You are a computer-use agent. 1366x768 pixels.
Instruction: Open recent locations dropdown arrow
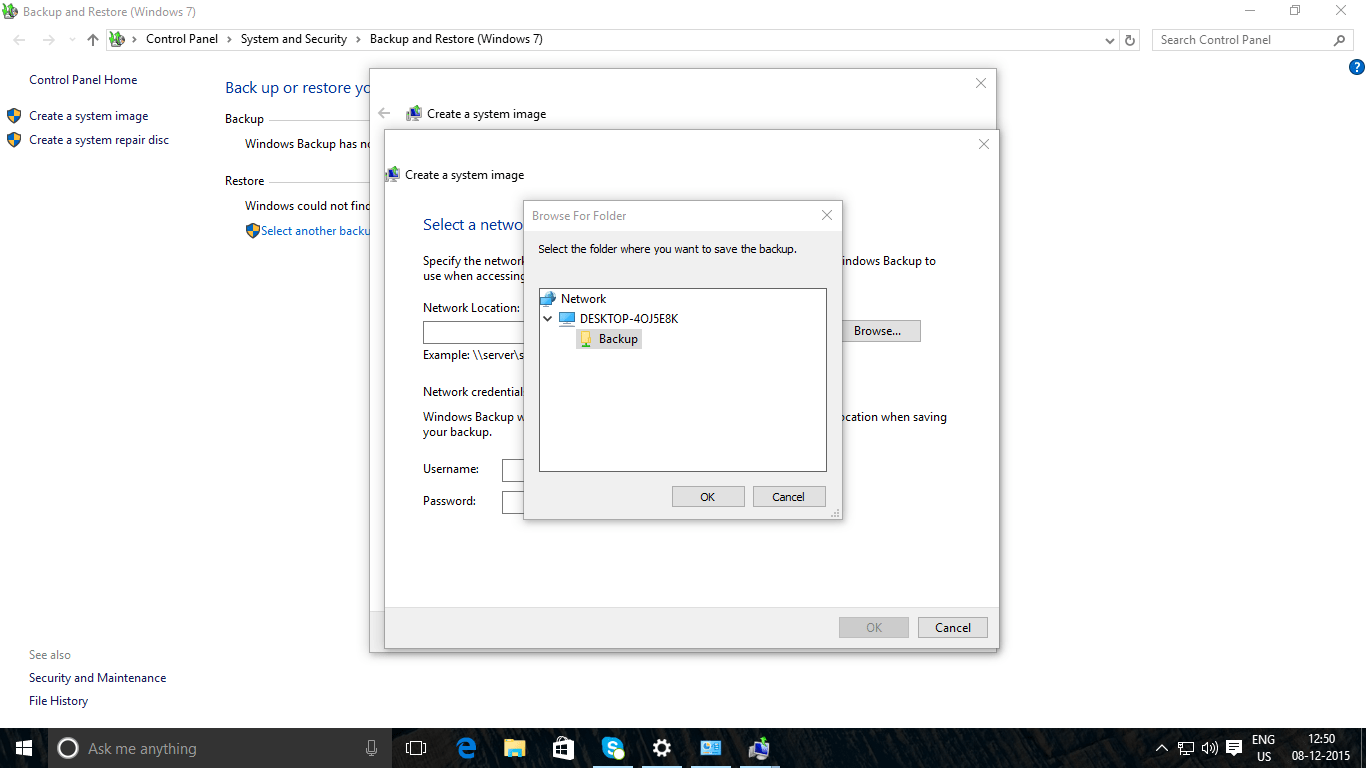pyautogui.click(x=71, y=41)
